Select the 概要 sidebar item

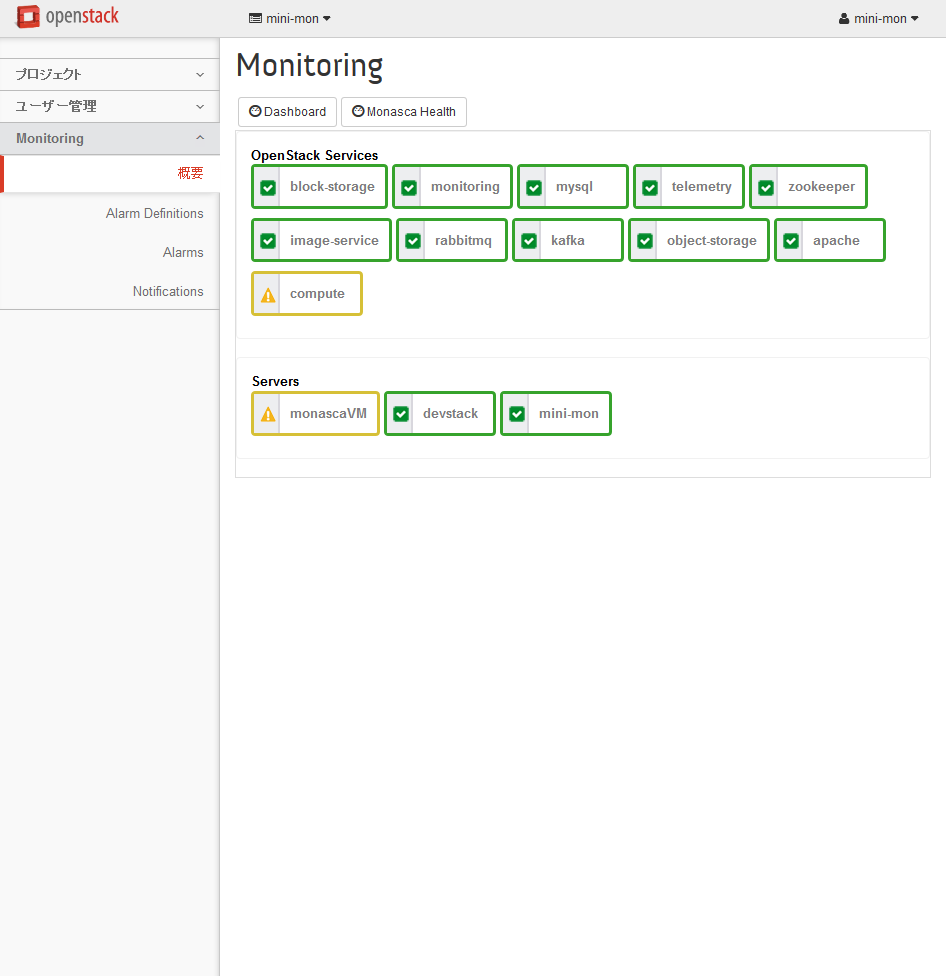[x=111, y=174]
